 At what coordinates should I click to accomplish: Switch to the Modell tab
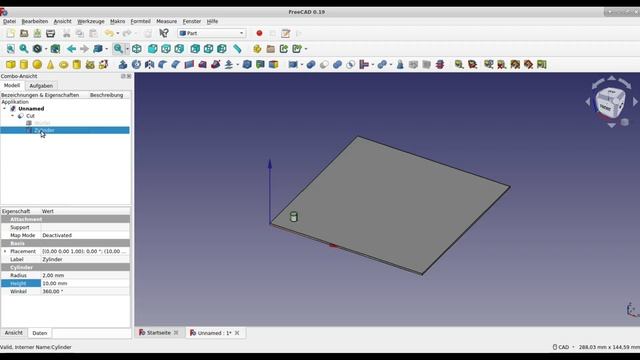(x=12, y=85)
